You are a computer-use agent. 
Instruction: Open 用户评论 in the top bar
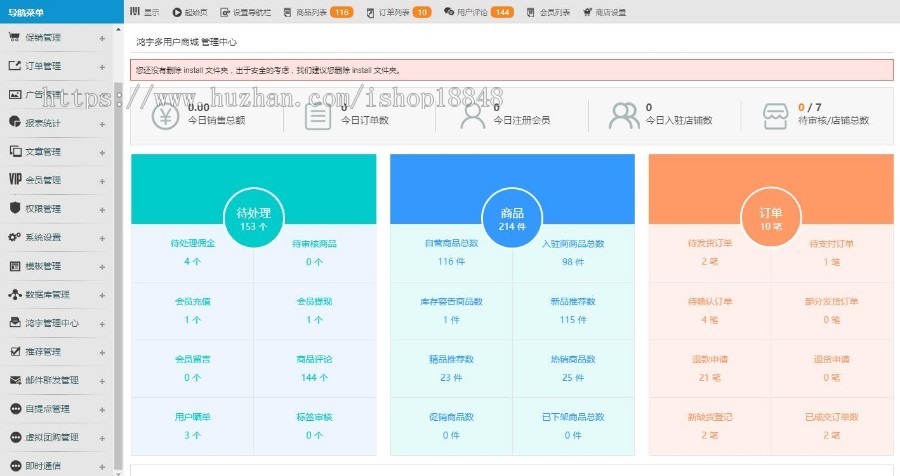[472, 12]
